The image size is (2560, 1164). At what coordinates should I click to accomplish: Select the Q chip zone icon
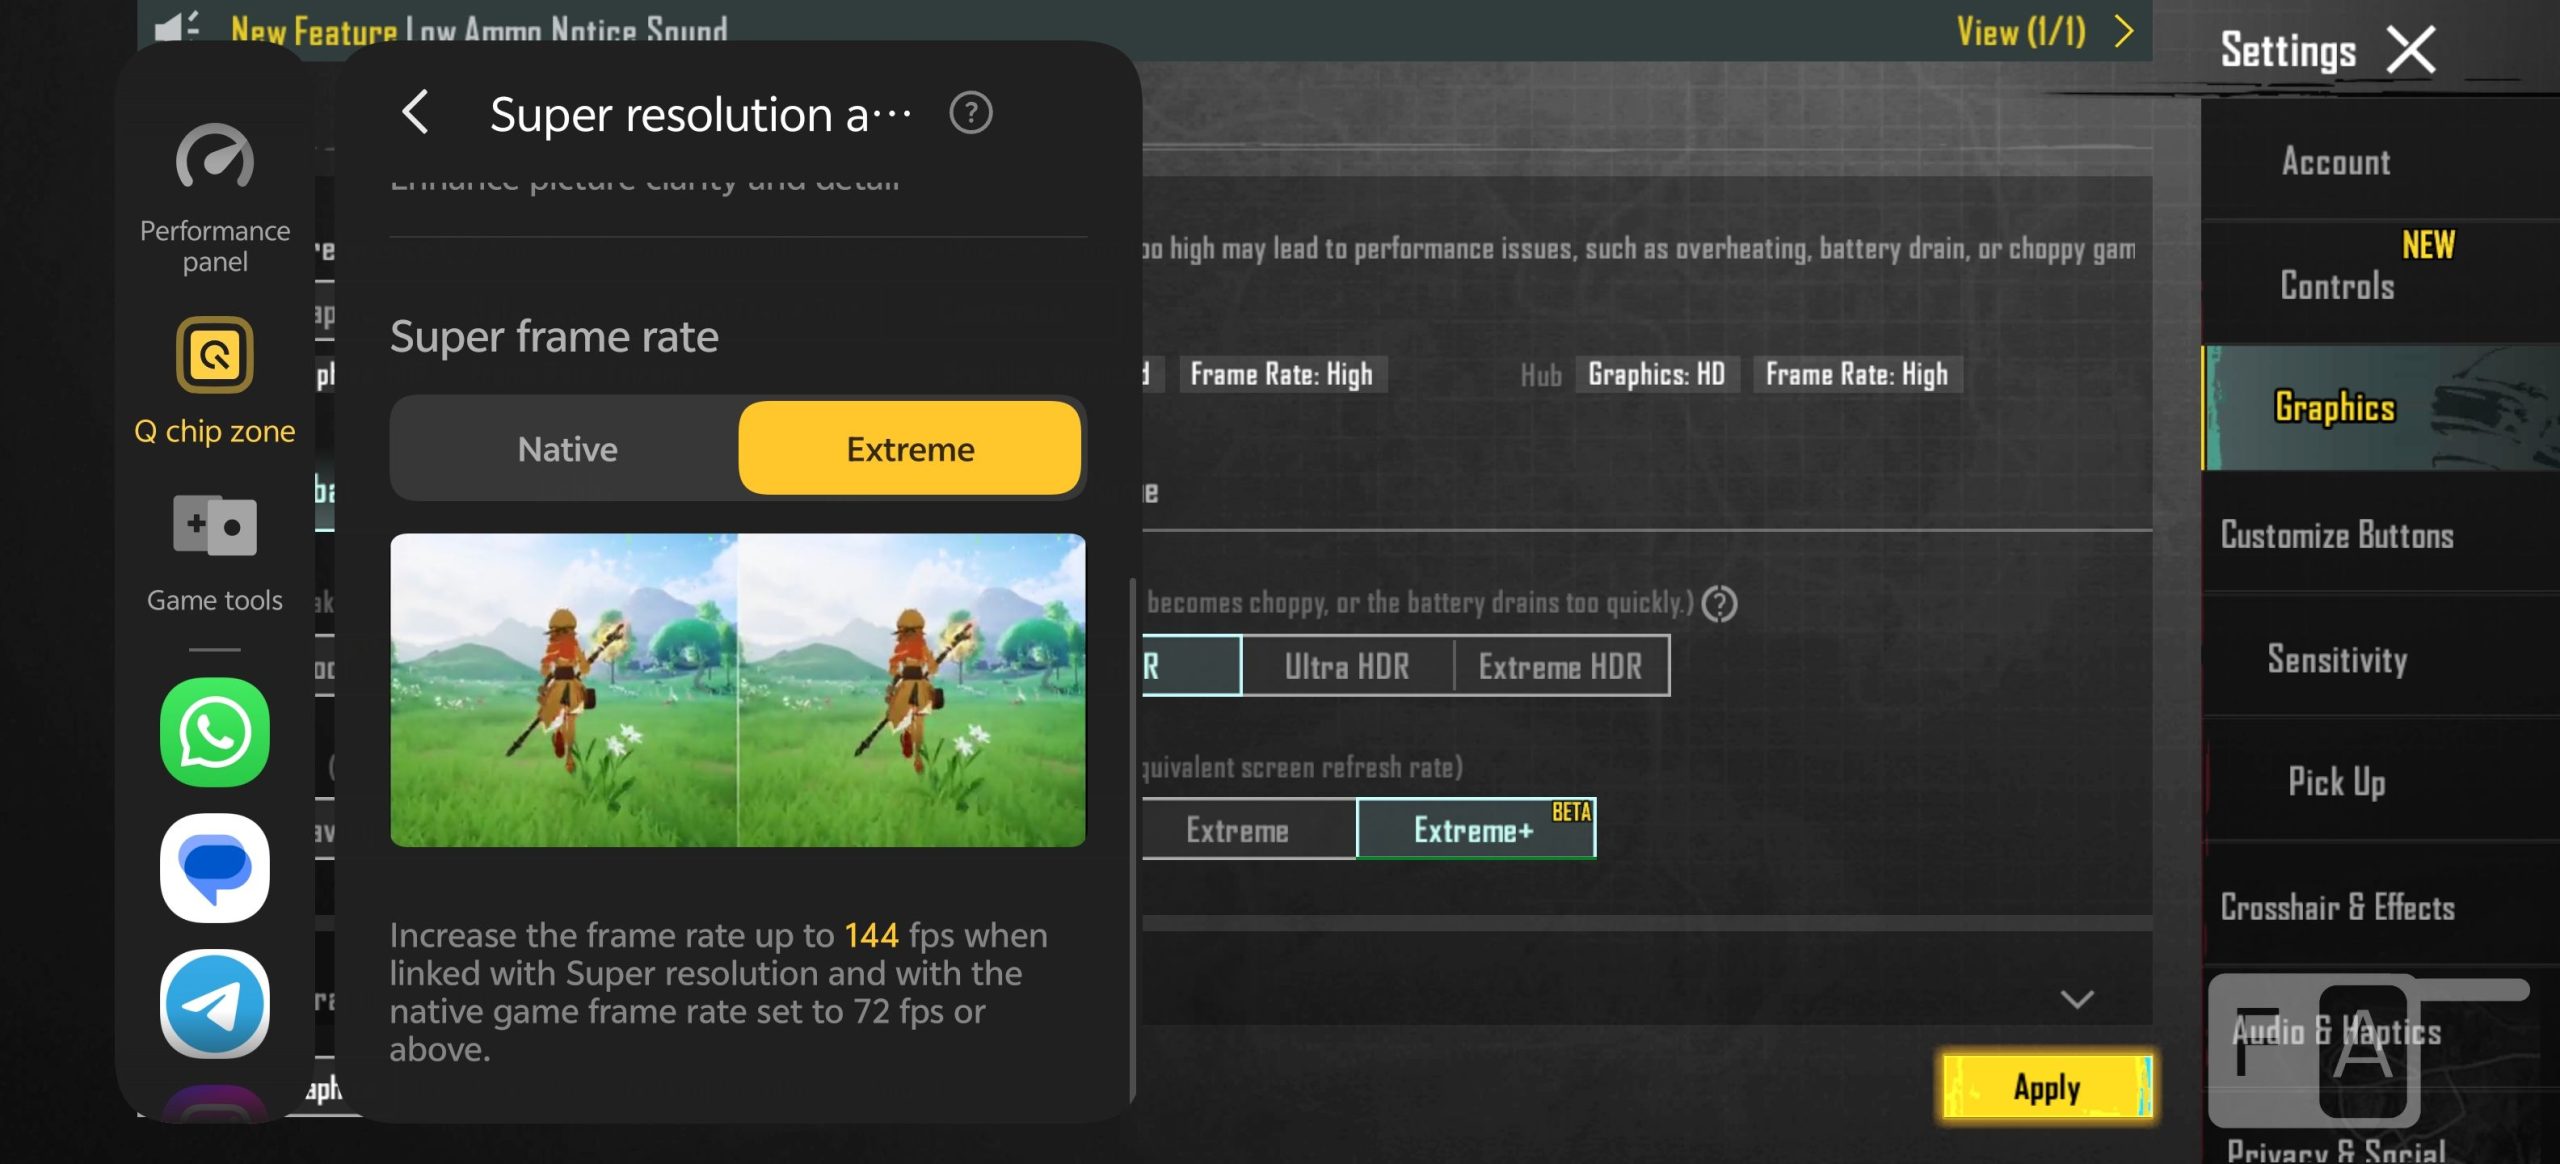click(x=214, y=356)
